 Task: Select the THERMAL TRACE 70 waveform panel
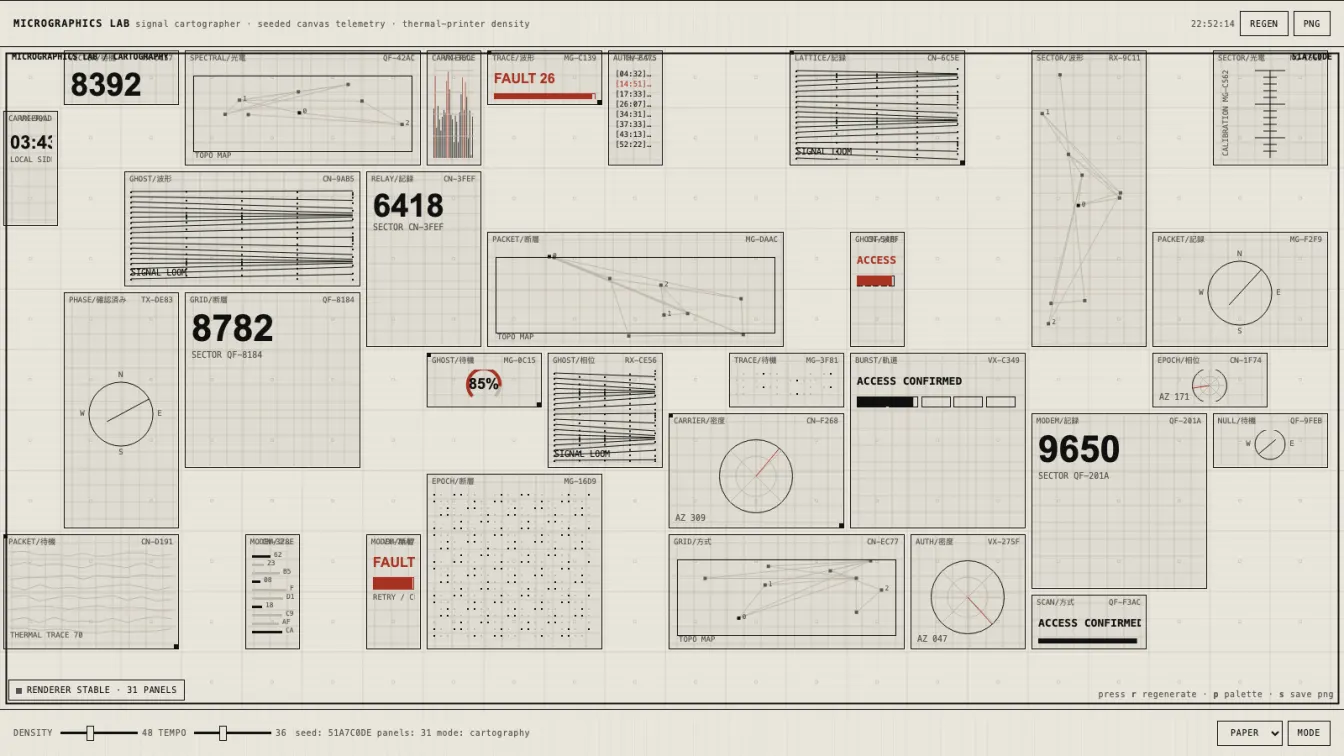click(92, 592)
